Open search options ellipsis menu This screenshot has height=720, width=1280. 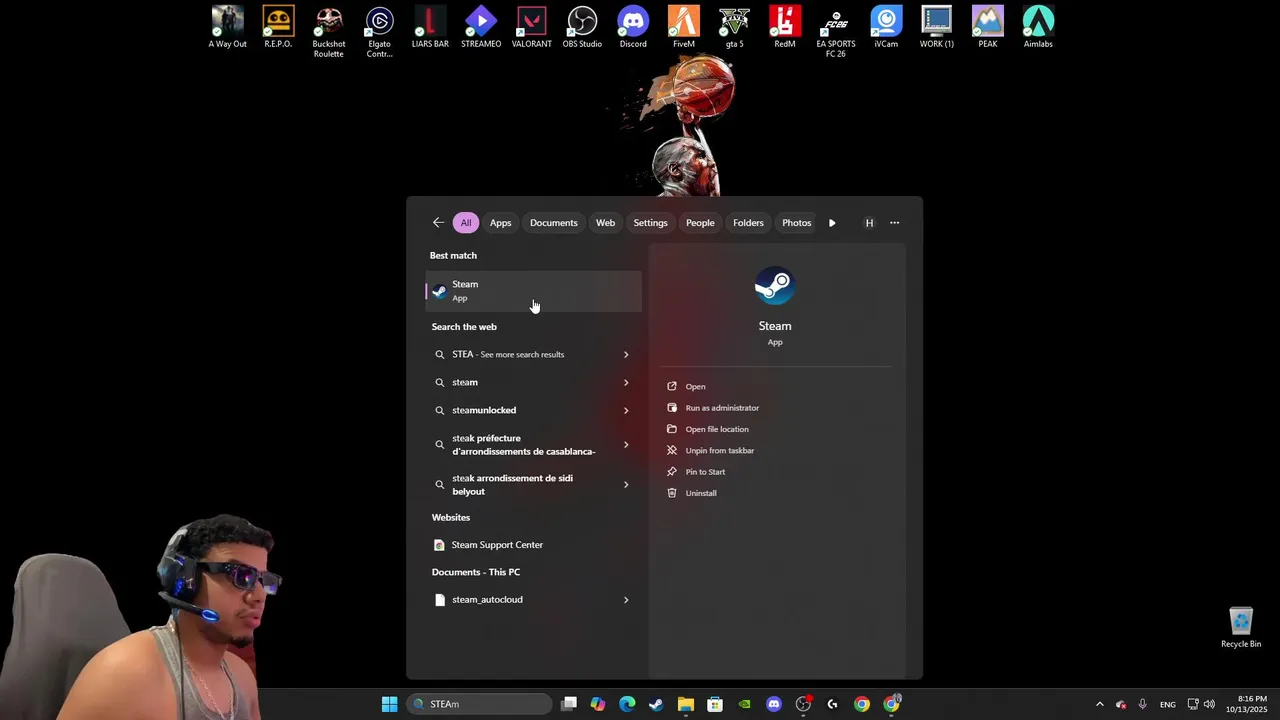(894, 223)
